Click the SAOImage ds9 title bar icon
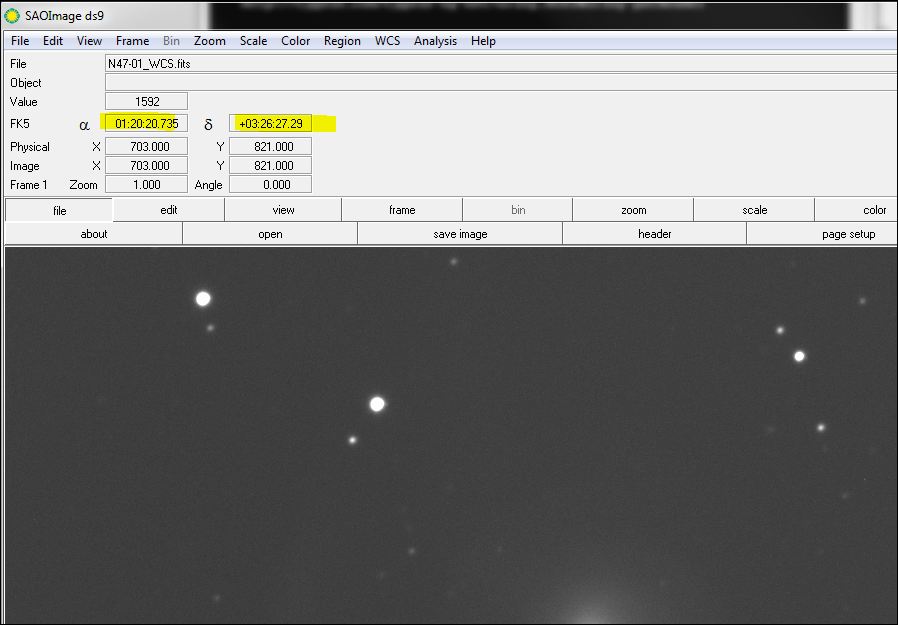 pos(12,16)
